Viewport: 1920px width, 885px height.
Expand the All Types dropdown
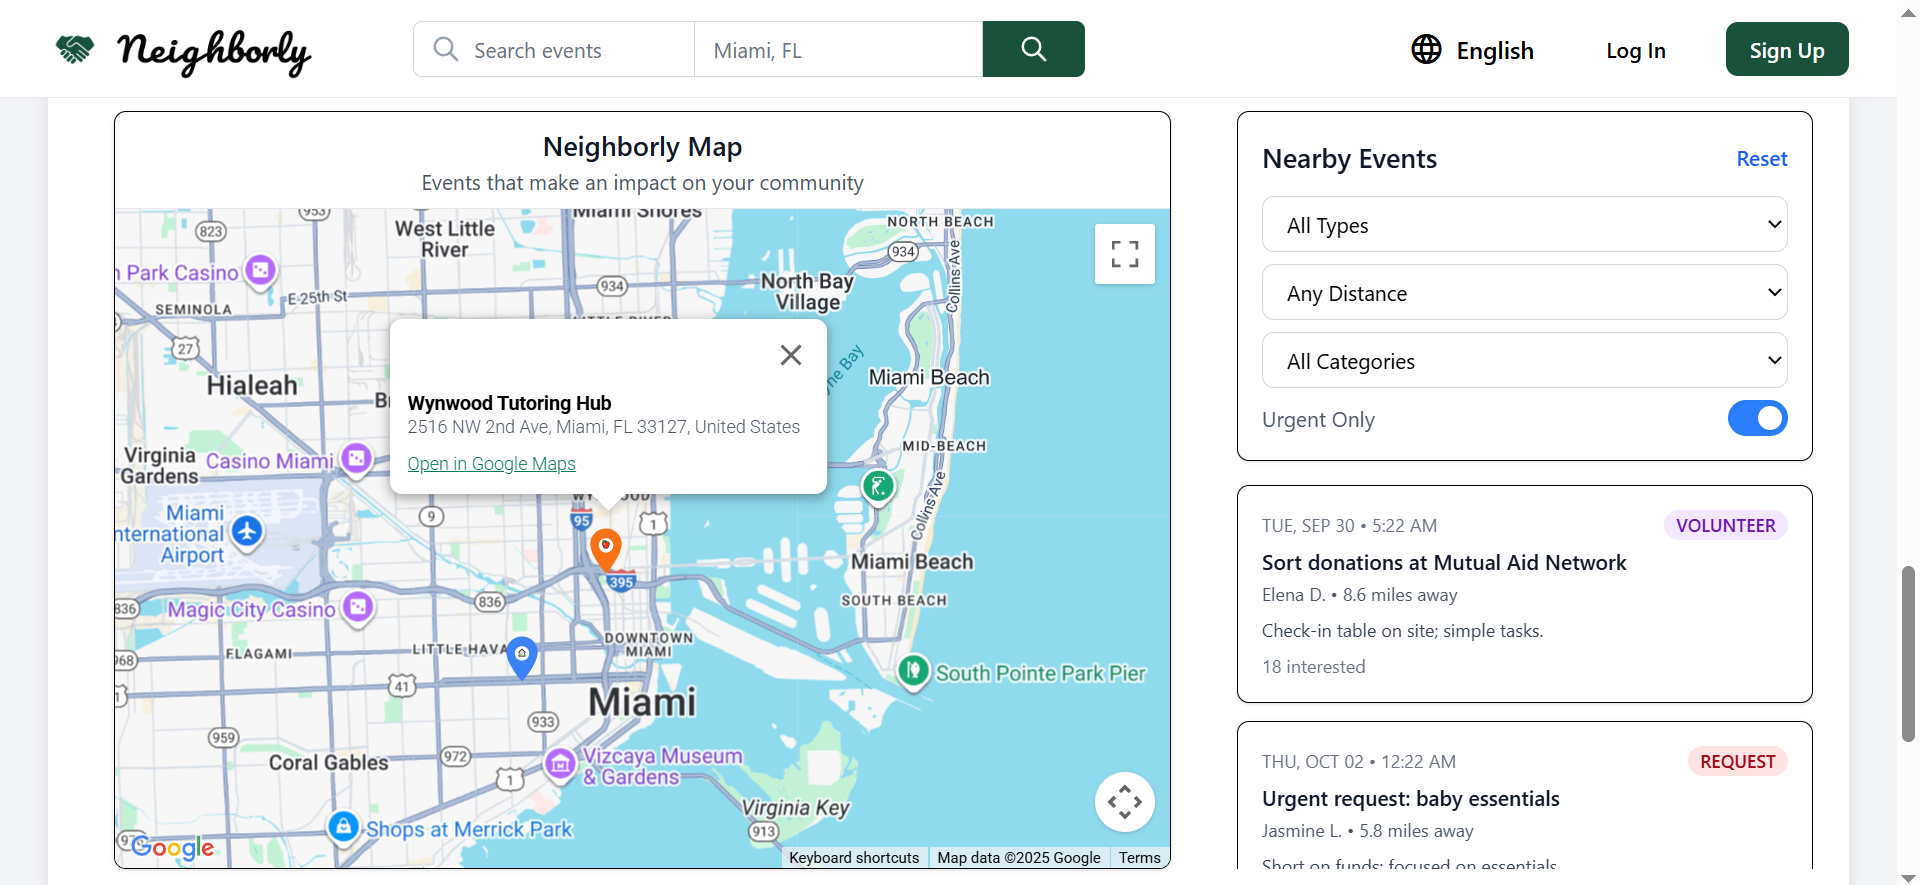pyautogui.click(x=1524, y=225)
